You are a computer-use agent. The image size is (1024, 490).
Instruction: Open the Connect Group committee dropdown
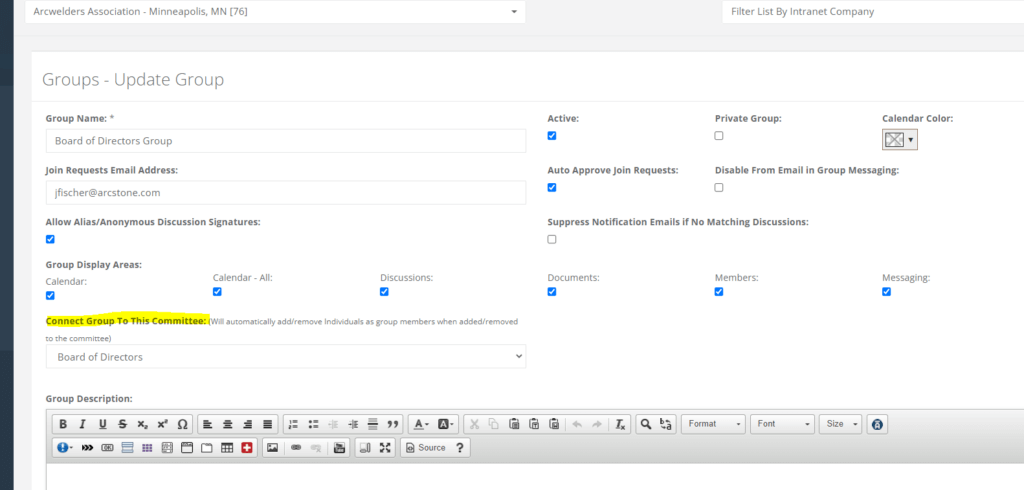pyautogui.click(x=286, y=357)
